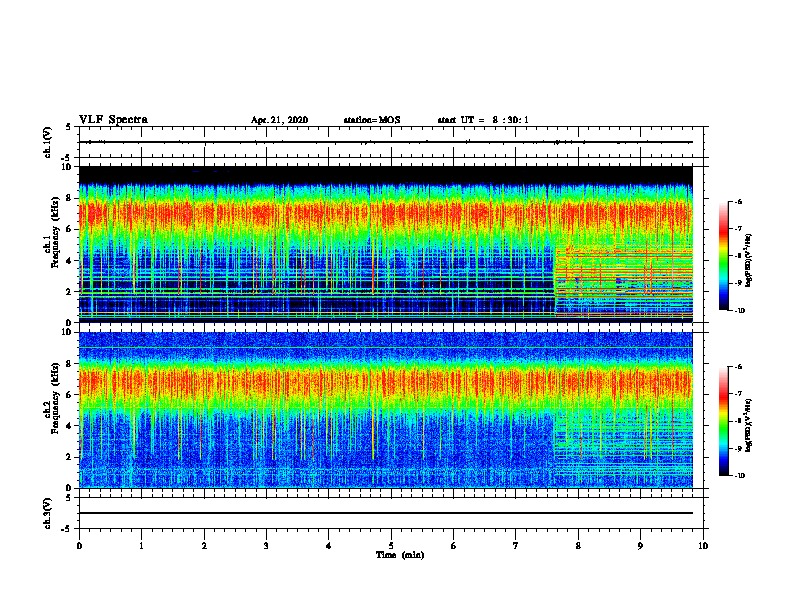
Task: Click the "Time (min)" x-axis label
Action: tap(400, 555)
